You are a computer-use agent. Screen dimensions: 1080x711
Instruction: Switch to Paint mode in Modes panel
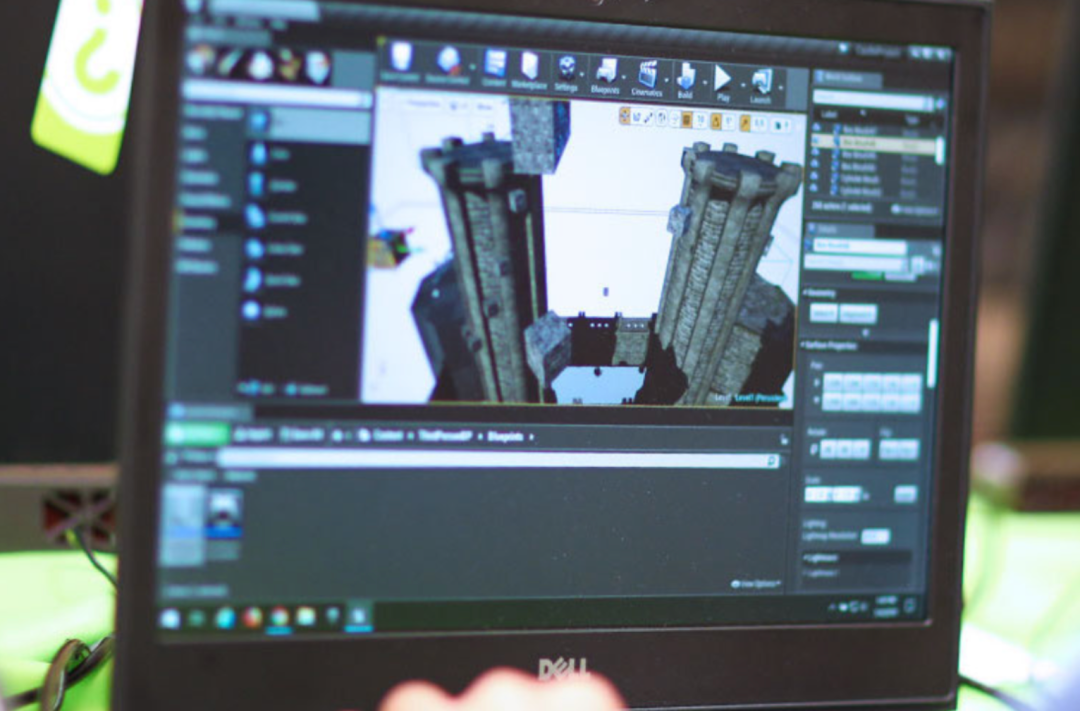coord(230,63)
